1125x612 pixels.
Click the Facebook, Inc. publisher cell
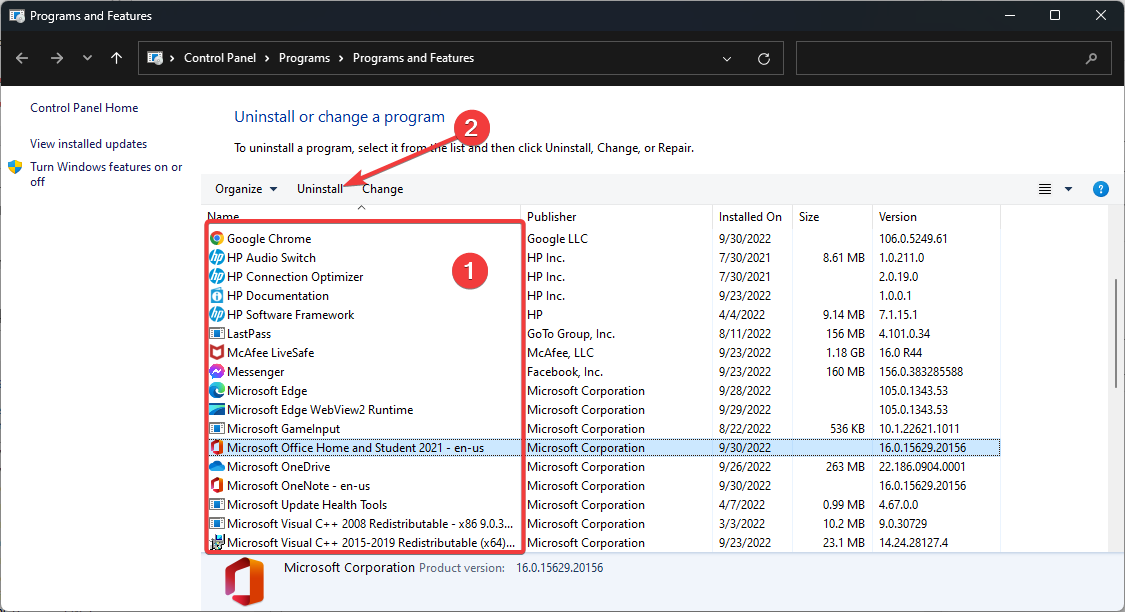(x=565, y=372)
